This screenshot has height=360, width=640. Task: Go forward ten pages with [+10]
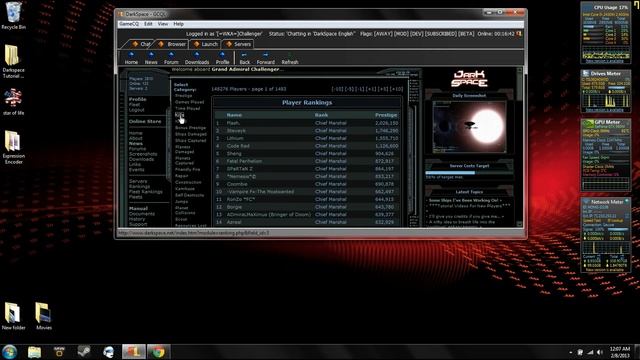(x=396, y=89)
